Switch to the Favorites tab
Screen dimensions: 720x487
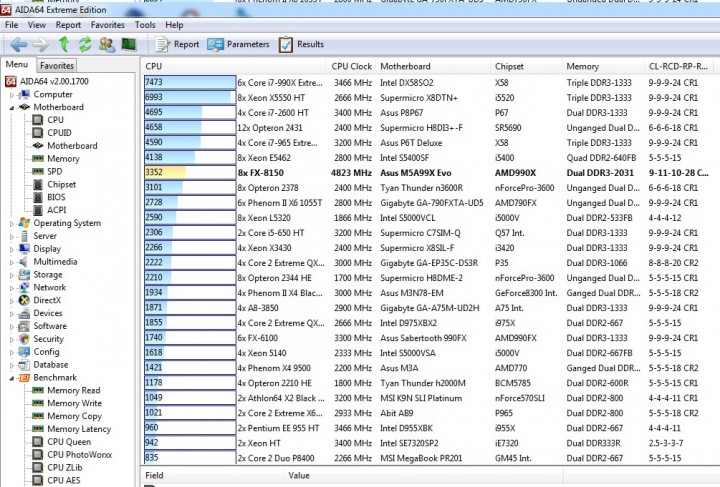click(56, 66)
